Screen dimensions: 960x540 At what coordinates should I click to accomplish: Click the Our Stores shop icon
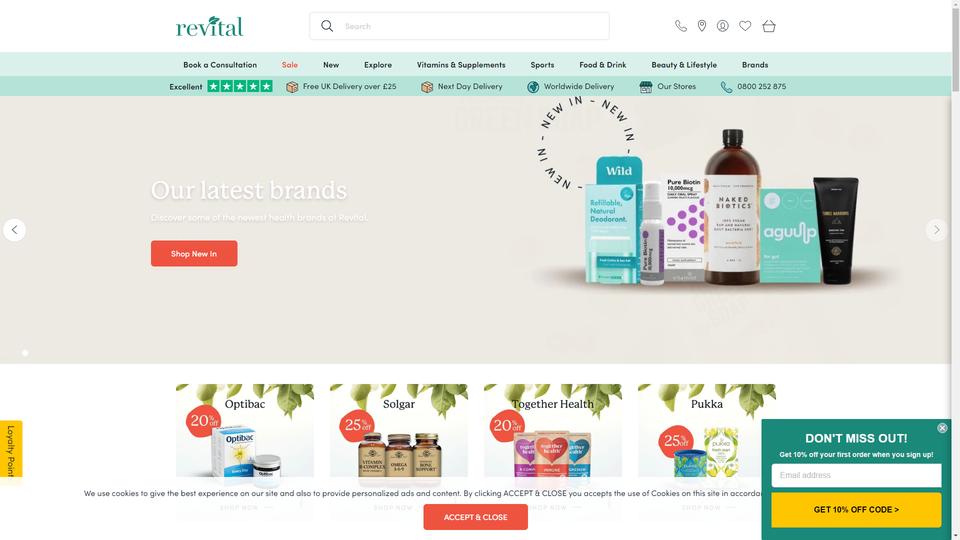point(646,87)
